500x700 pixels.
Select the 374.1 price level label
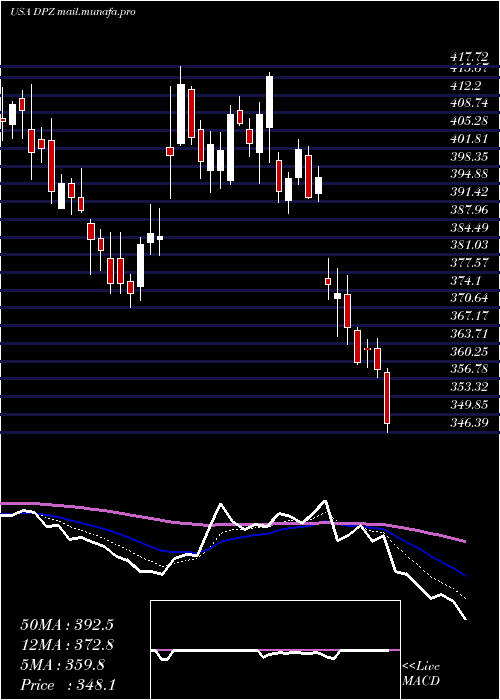(x=468, y=281)
